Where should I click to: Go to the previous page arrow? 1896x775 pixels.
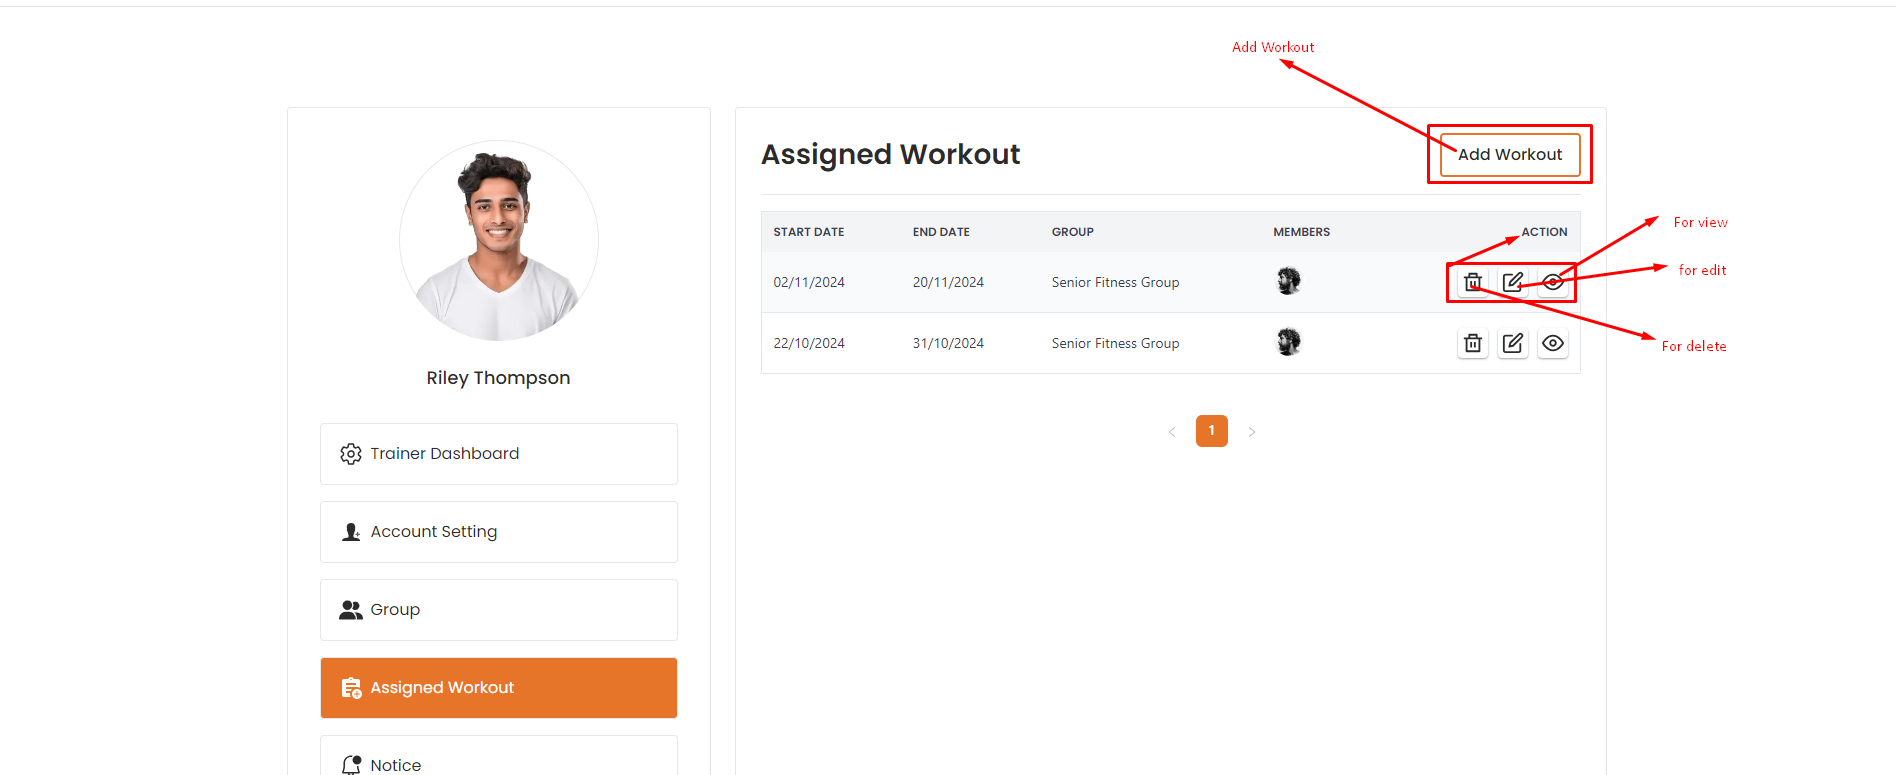pyautogui.click(x=1172, y=432)
